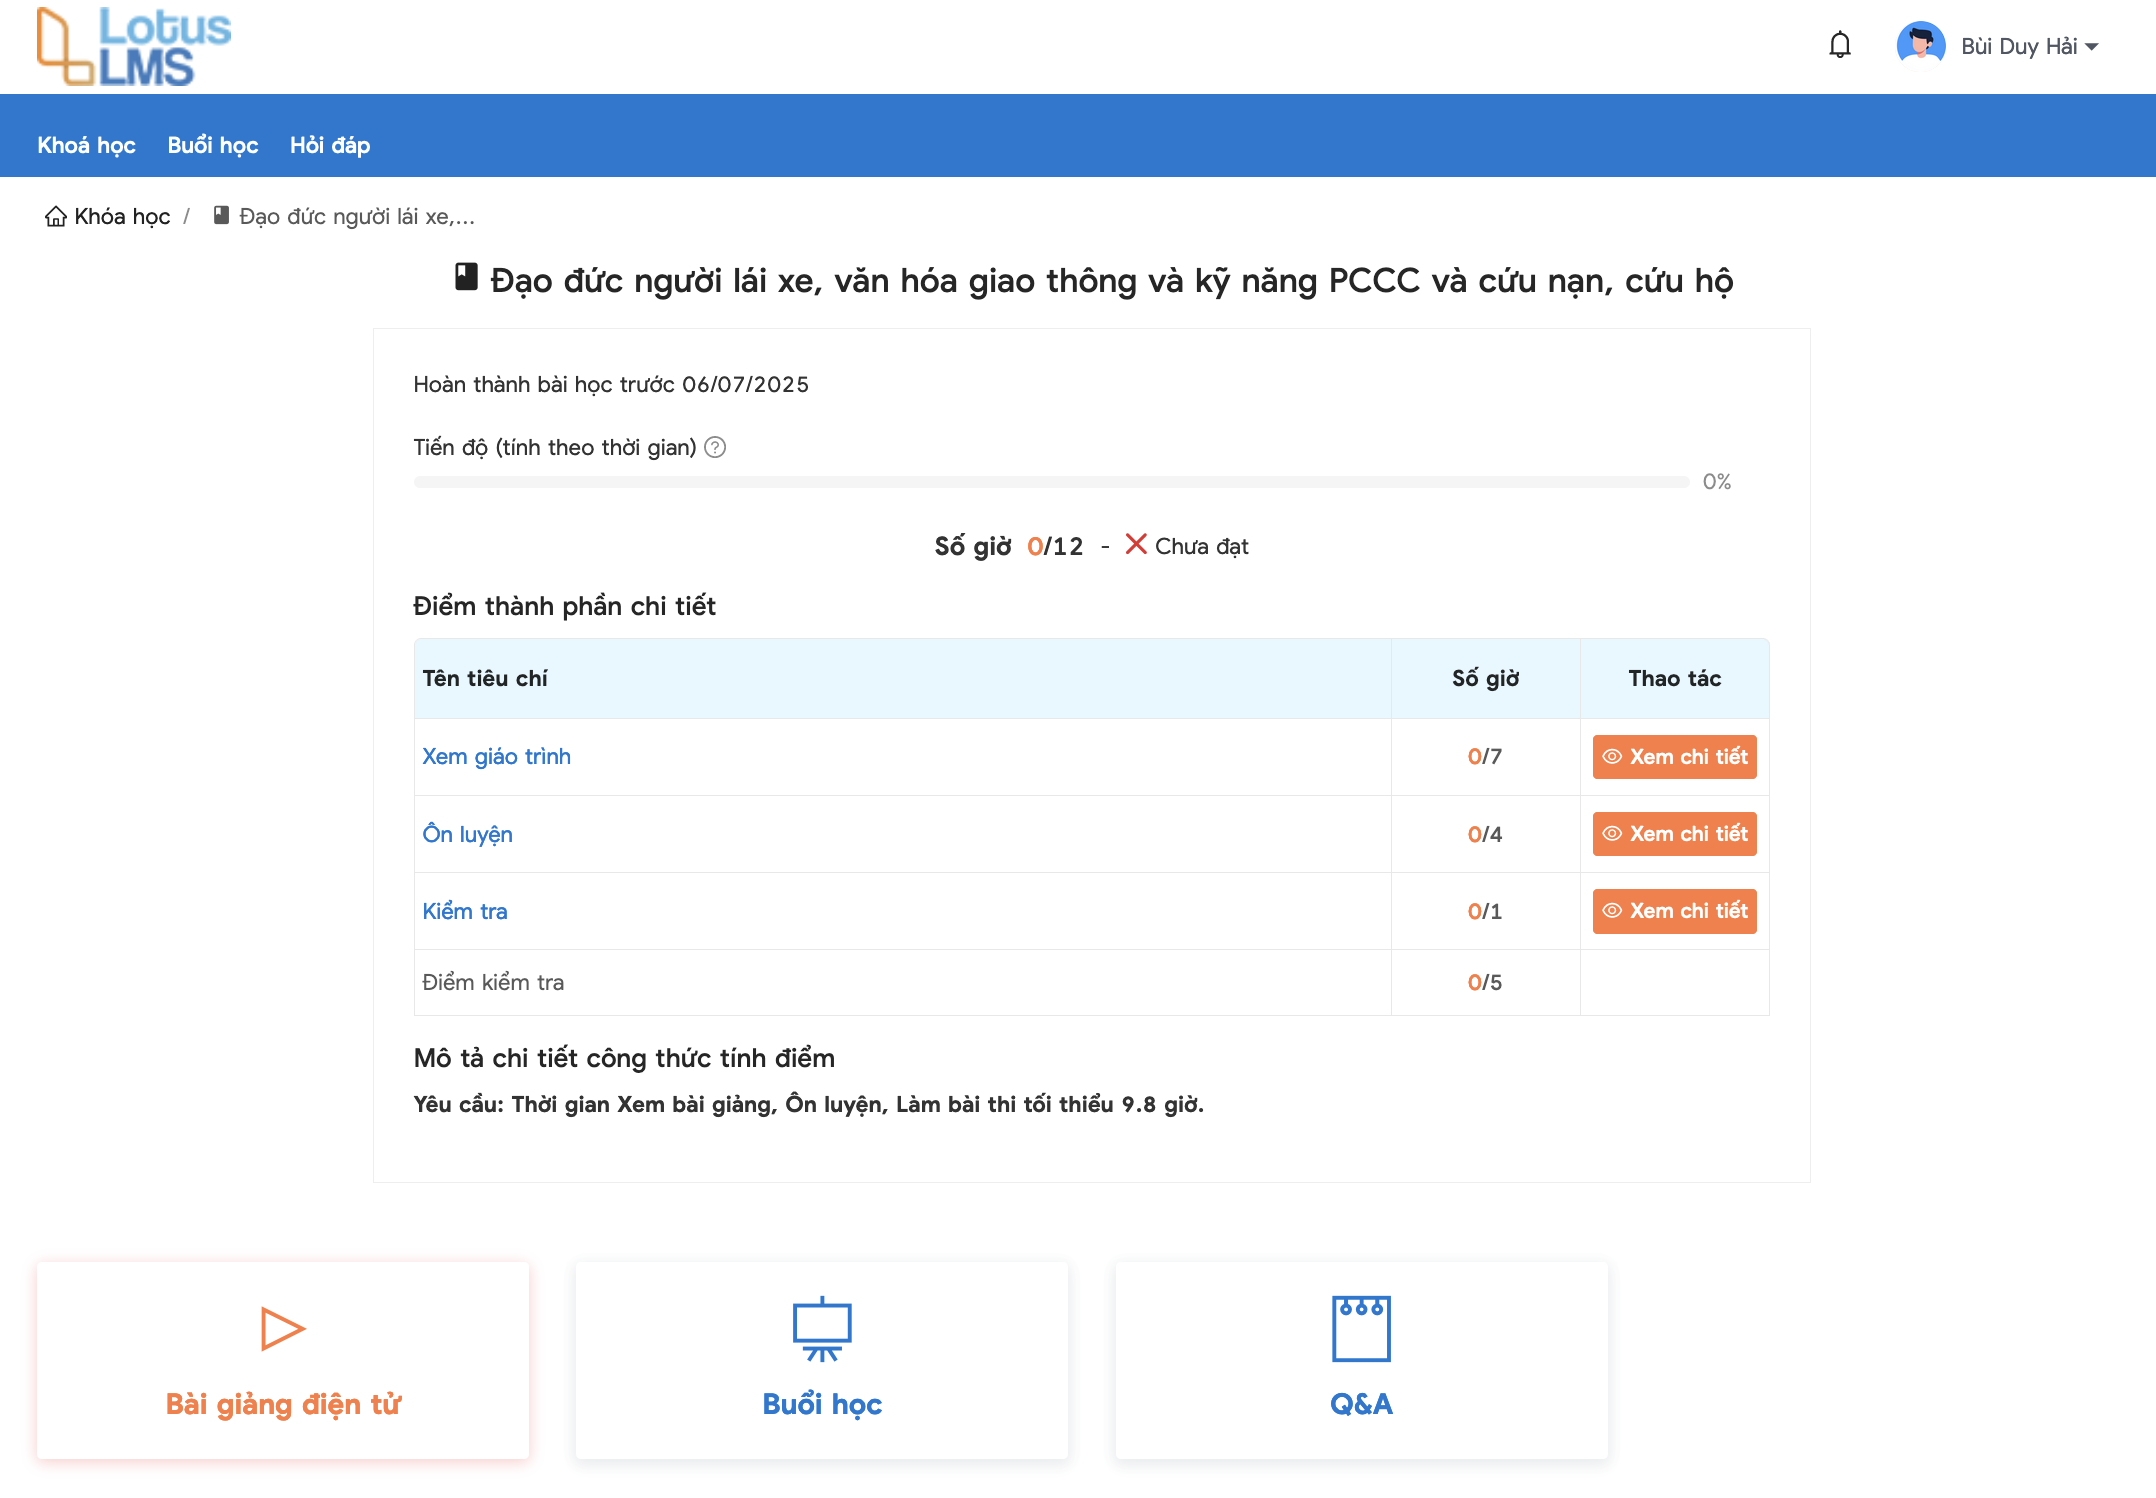Screen dimensions: 2156x1498
Task: Open the Khoá học menu item
Action: click(x=86, y=146)
